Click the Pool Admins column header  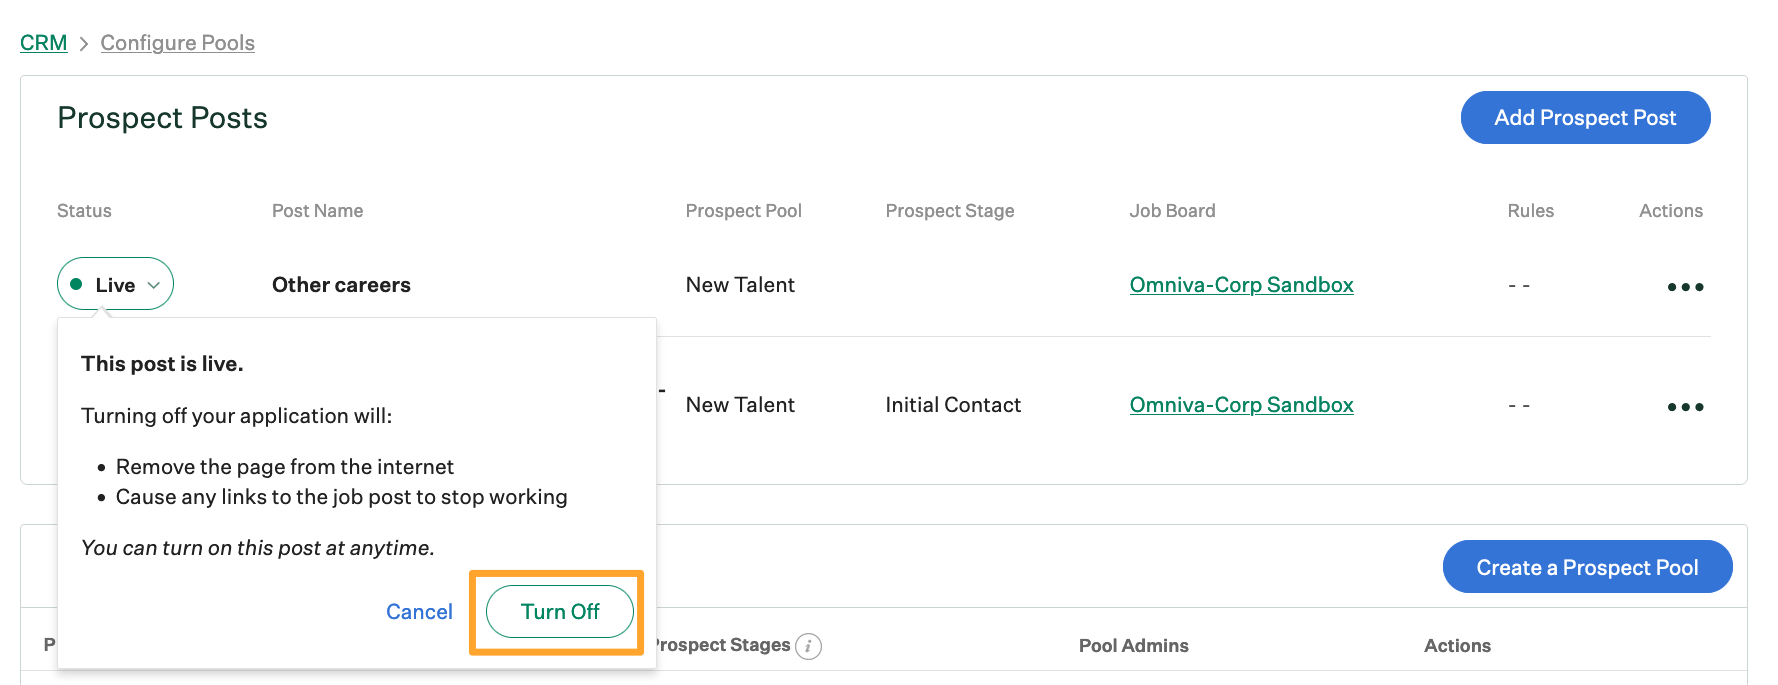pyautogui.click(x=1133, y=646)
